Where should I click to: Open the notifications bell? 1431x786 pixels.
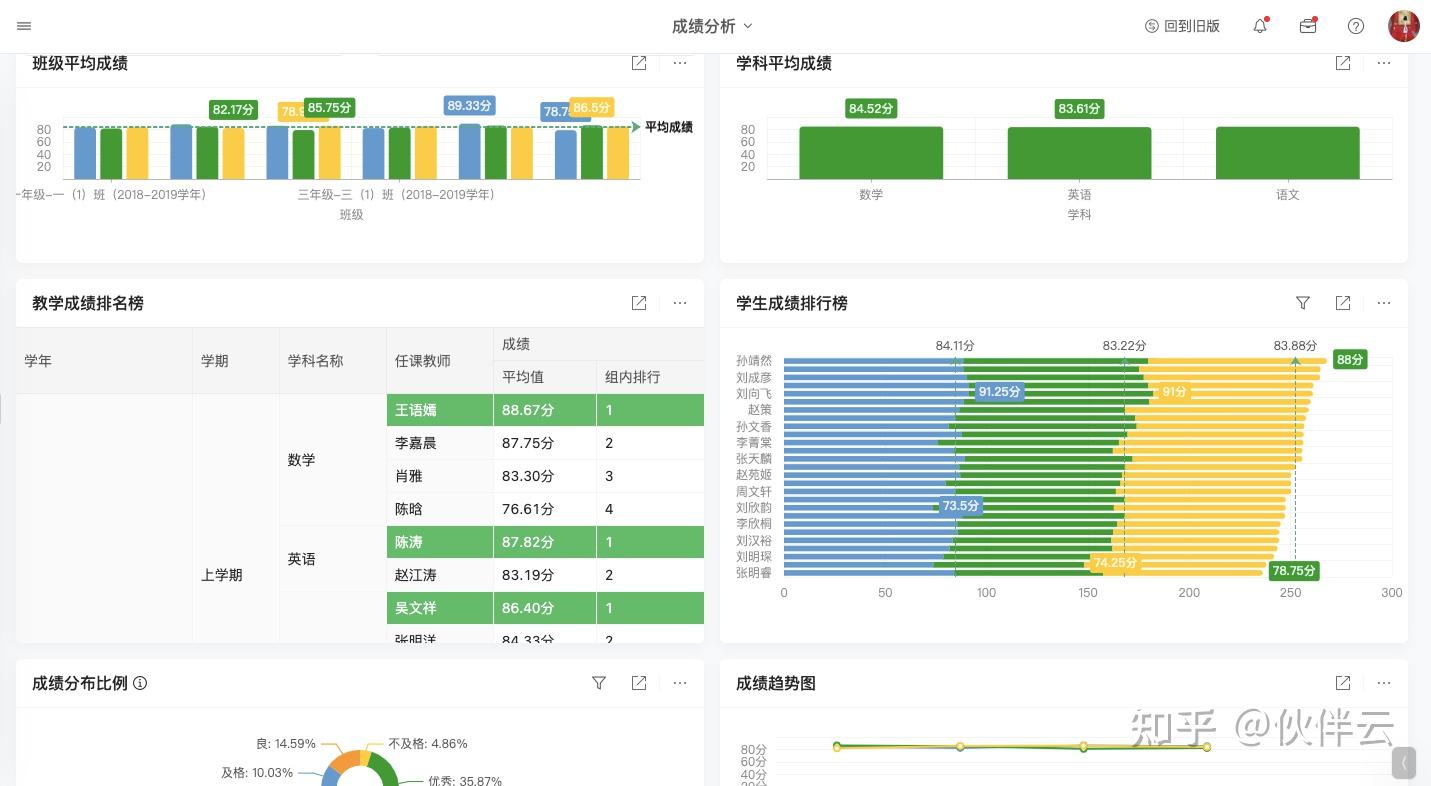pyautogui.click(x=1260, y=26)
